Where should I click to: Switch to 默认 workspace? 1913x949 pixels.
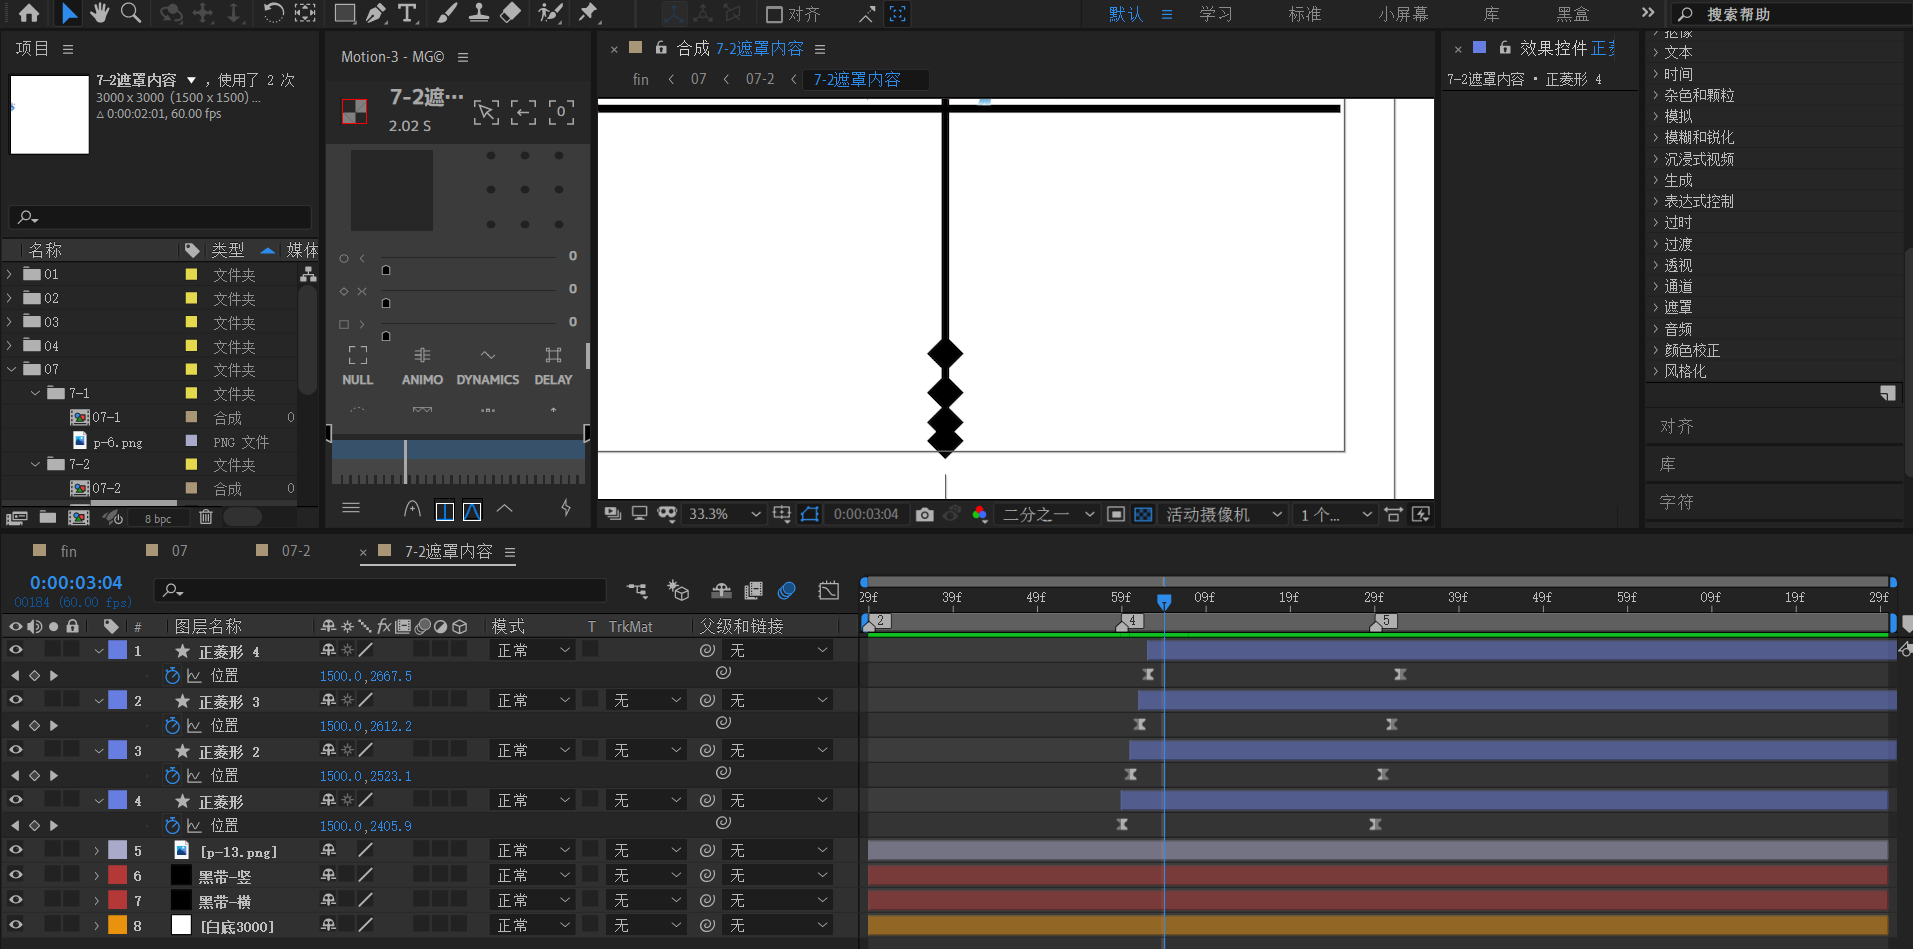[1125, 14]
